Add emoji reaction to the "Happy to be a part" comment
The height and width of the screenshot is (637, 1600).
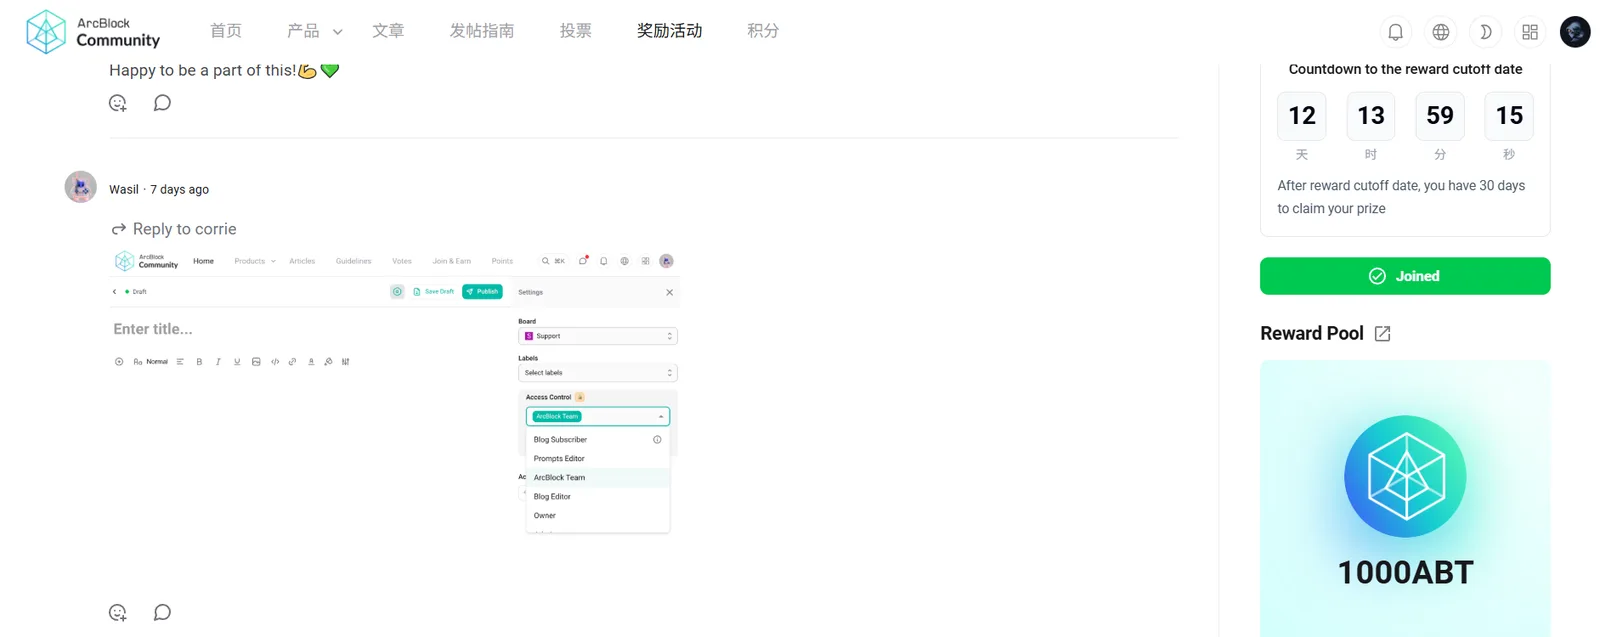(118, 103)
